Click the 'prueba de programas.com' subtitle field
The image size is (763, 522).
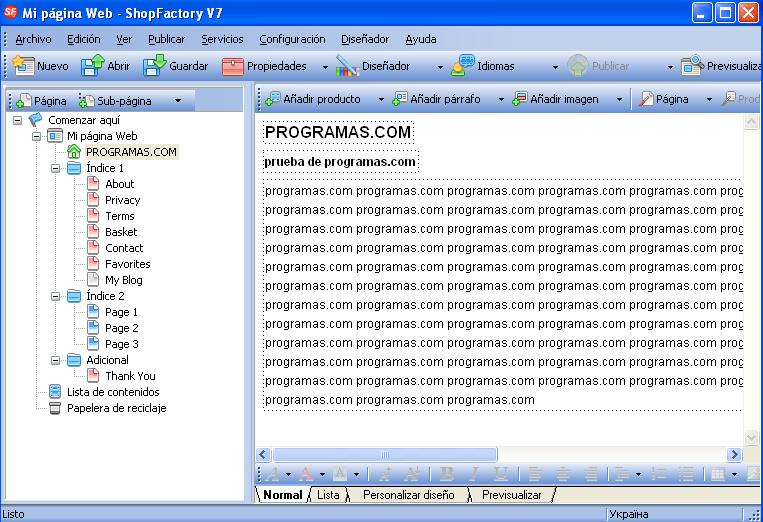[x=340, y=162]
